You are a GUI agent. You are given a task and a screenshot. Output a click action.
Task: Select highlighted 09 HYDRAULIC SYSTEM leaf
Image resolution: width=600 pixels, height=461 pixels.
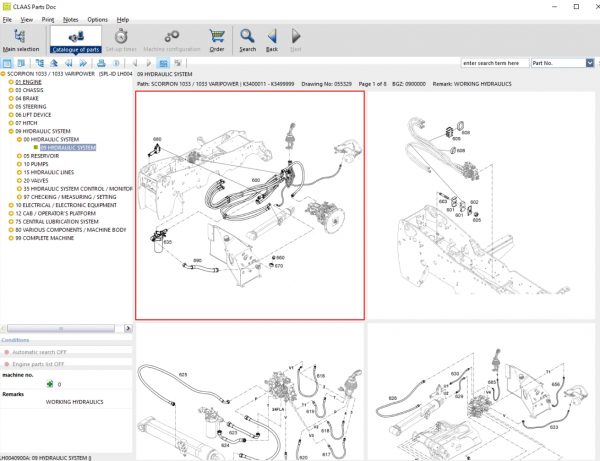click(x=68, y=148)
